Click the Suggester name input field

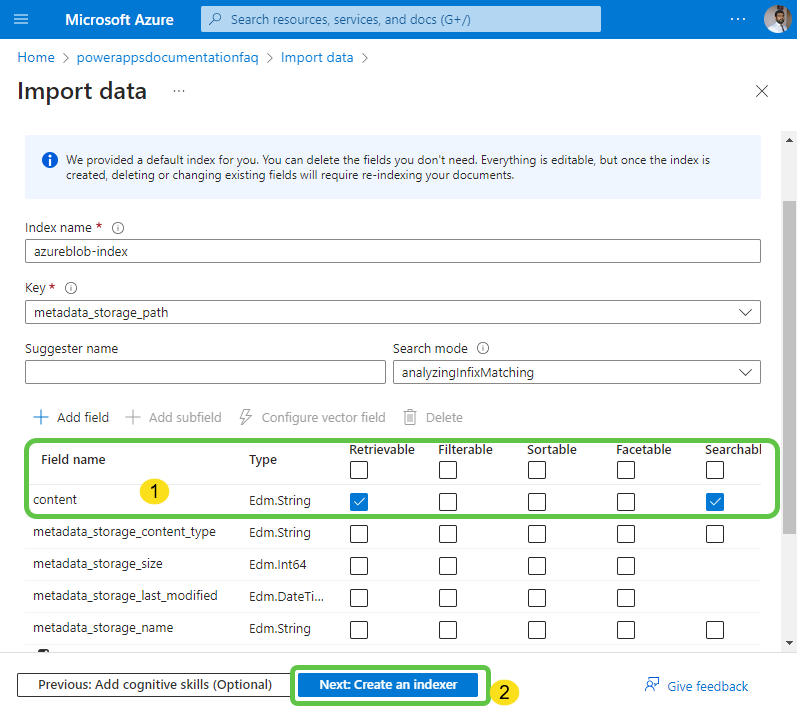[205, 372]
